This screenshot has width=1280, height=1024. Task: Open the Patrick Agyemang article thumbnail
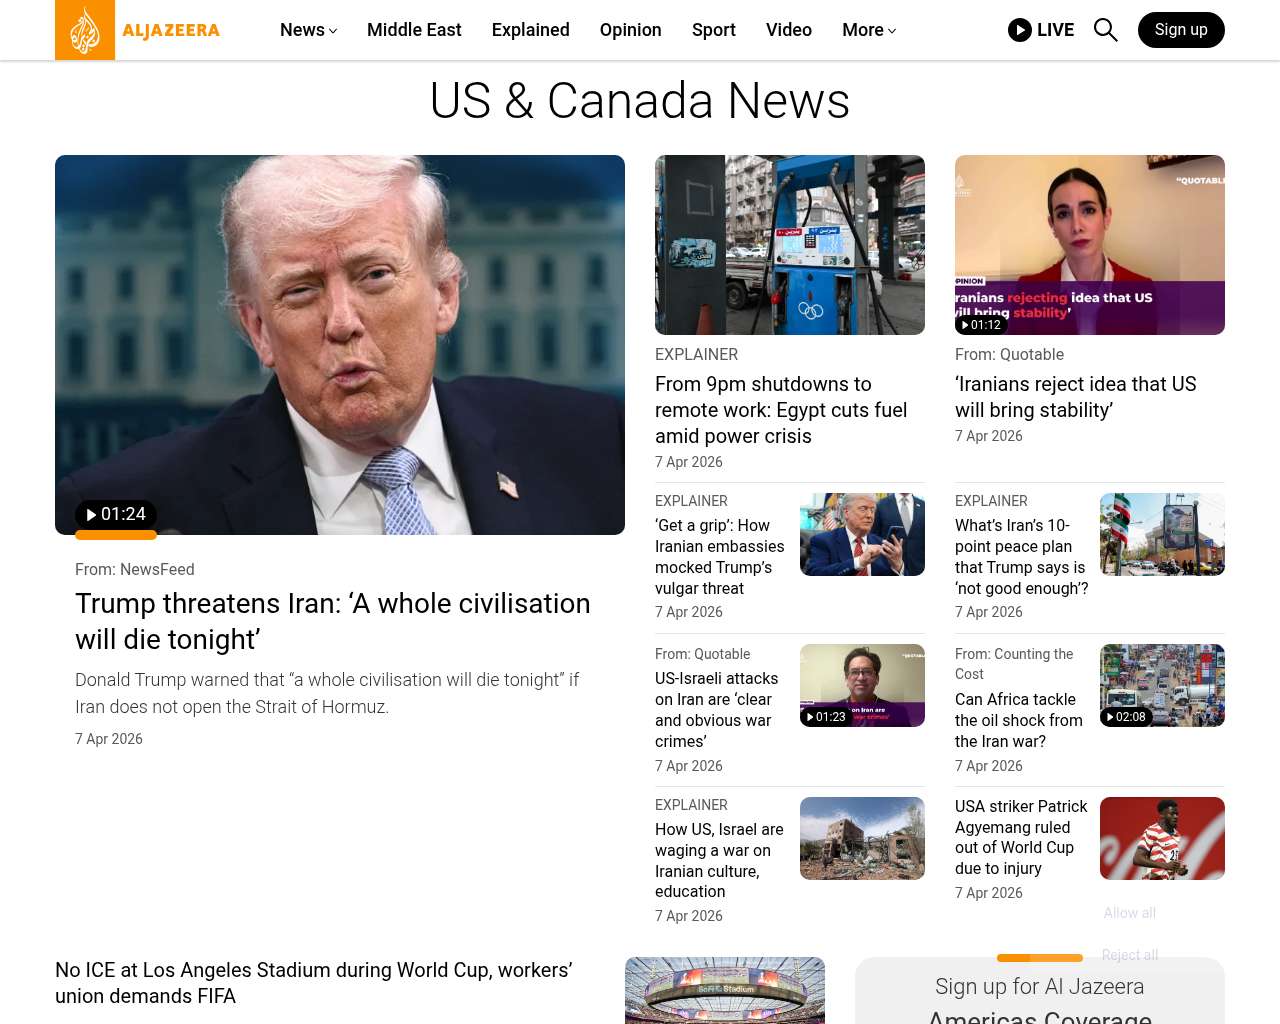1162,838
